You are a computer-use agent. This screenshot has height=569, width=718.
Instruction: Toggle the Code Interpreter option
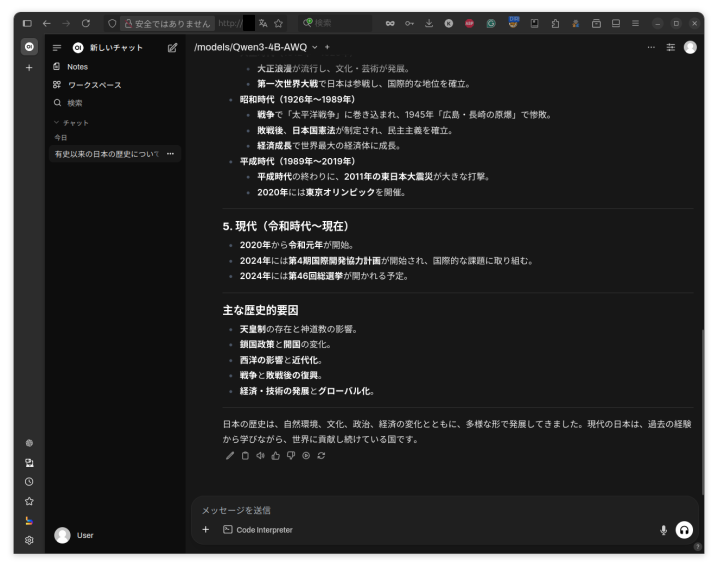click(258, 530)
